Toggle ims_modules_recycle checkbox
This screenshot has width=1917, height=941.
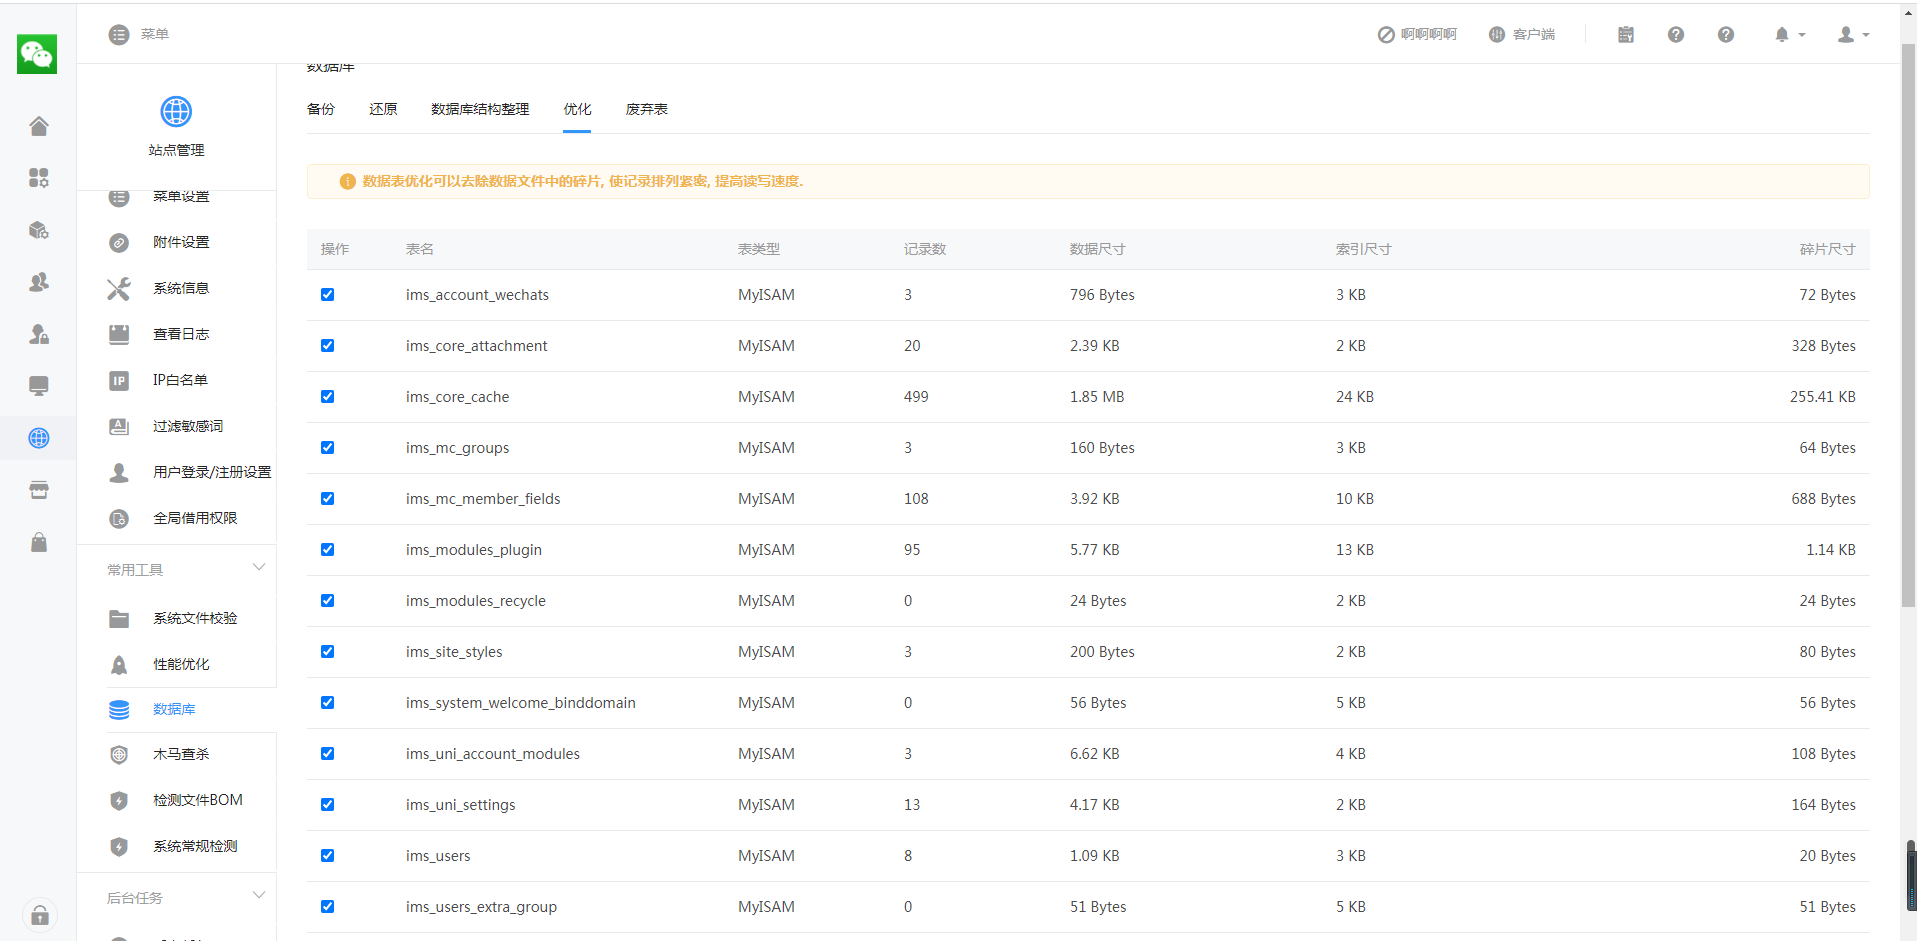tap(327, 601)
